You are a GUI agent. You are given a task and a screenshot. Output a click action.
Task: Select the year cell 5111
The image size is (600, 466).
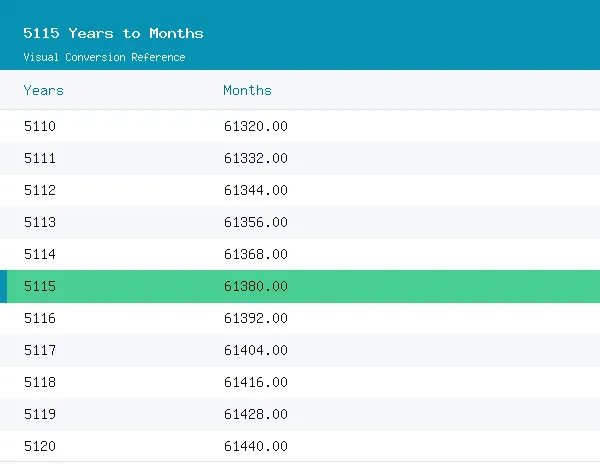point(40,158)
